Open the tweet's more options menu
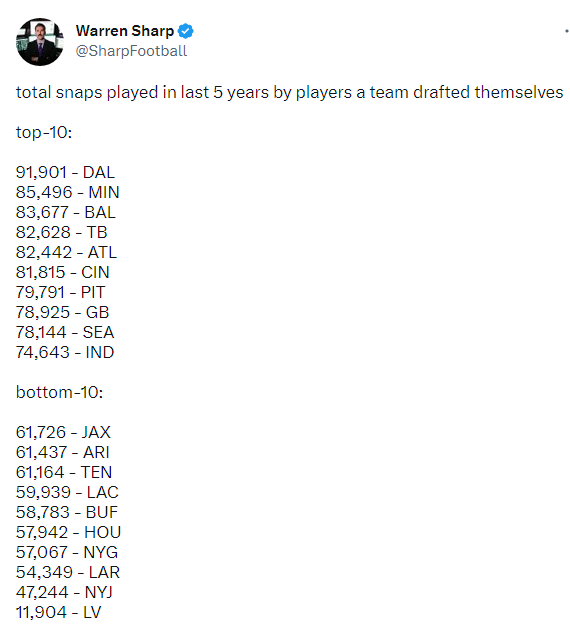This screenshot has height=628, width=570. [x=566, y=31]
